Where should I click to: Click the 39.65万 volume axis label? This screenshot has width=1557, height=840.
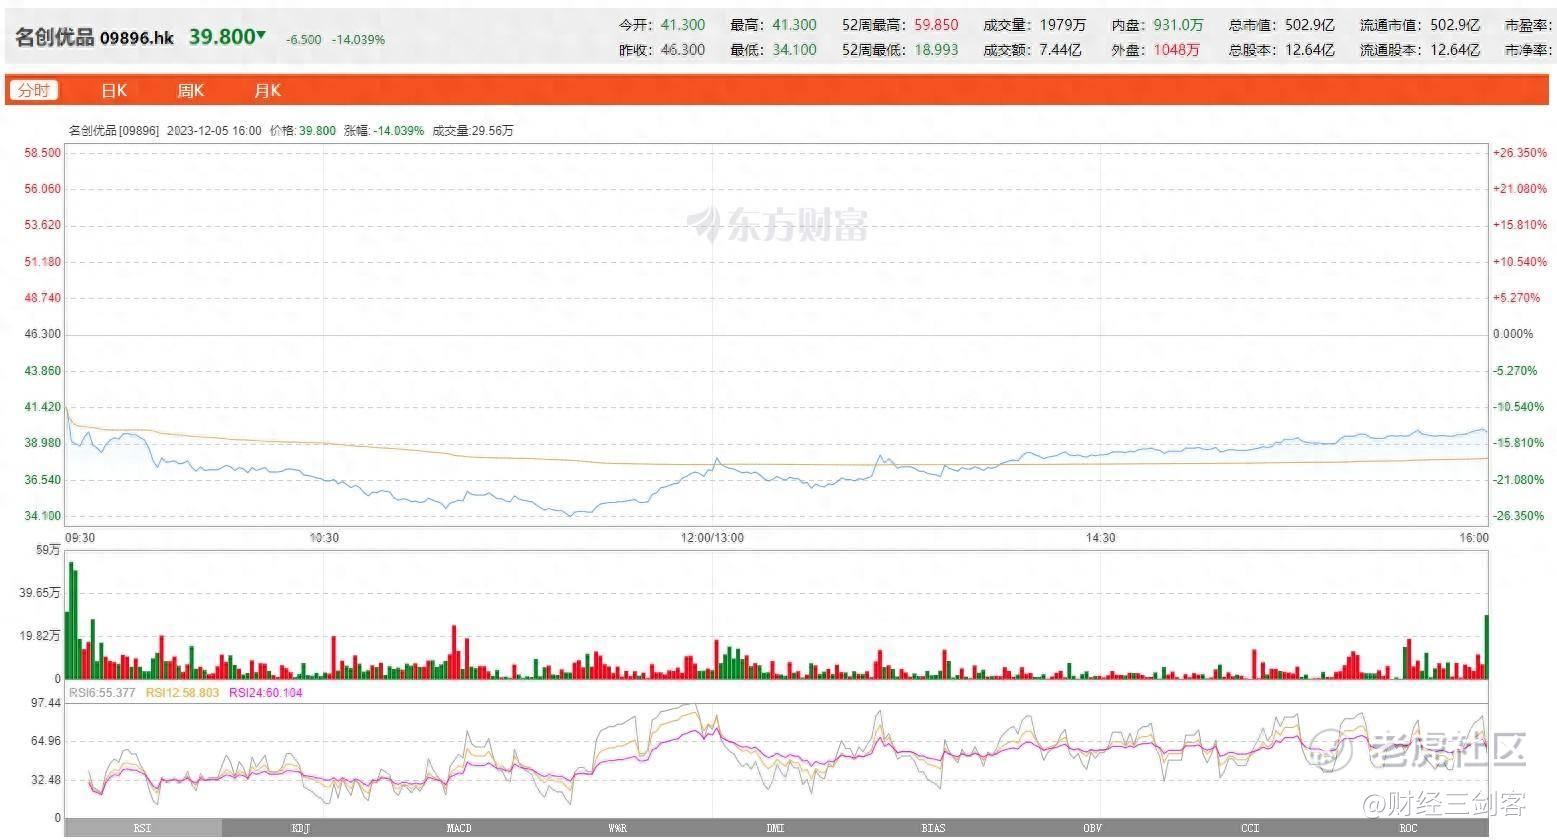pos(40,592)
